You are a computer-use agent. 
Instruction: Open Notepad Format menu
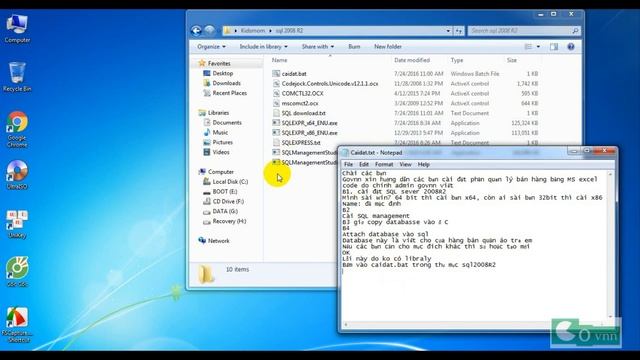tap(384, 164)
